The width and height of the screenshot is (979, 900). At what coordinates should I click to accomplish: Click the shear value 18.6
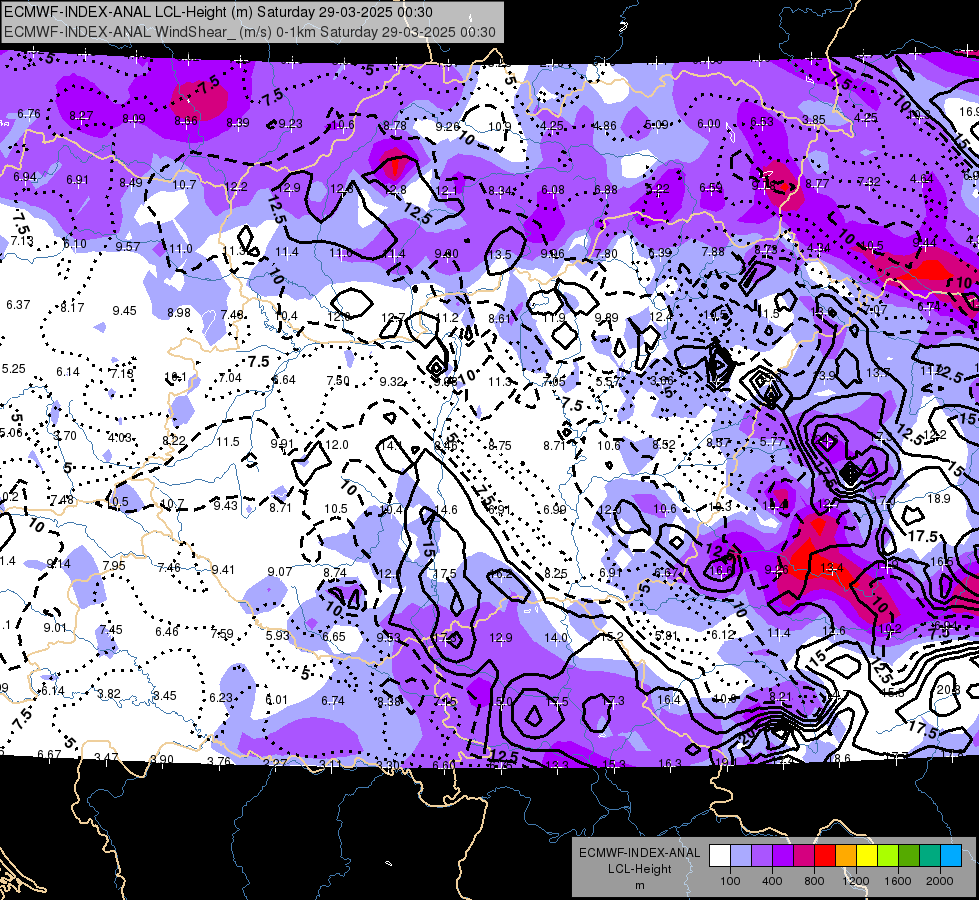tap(839, 758)
